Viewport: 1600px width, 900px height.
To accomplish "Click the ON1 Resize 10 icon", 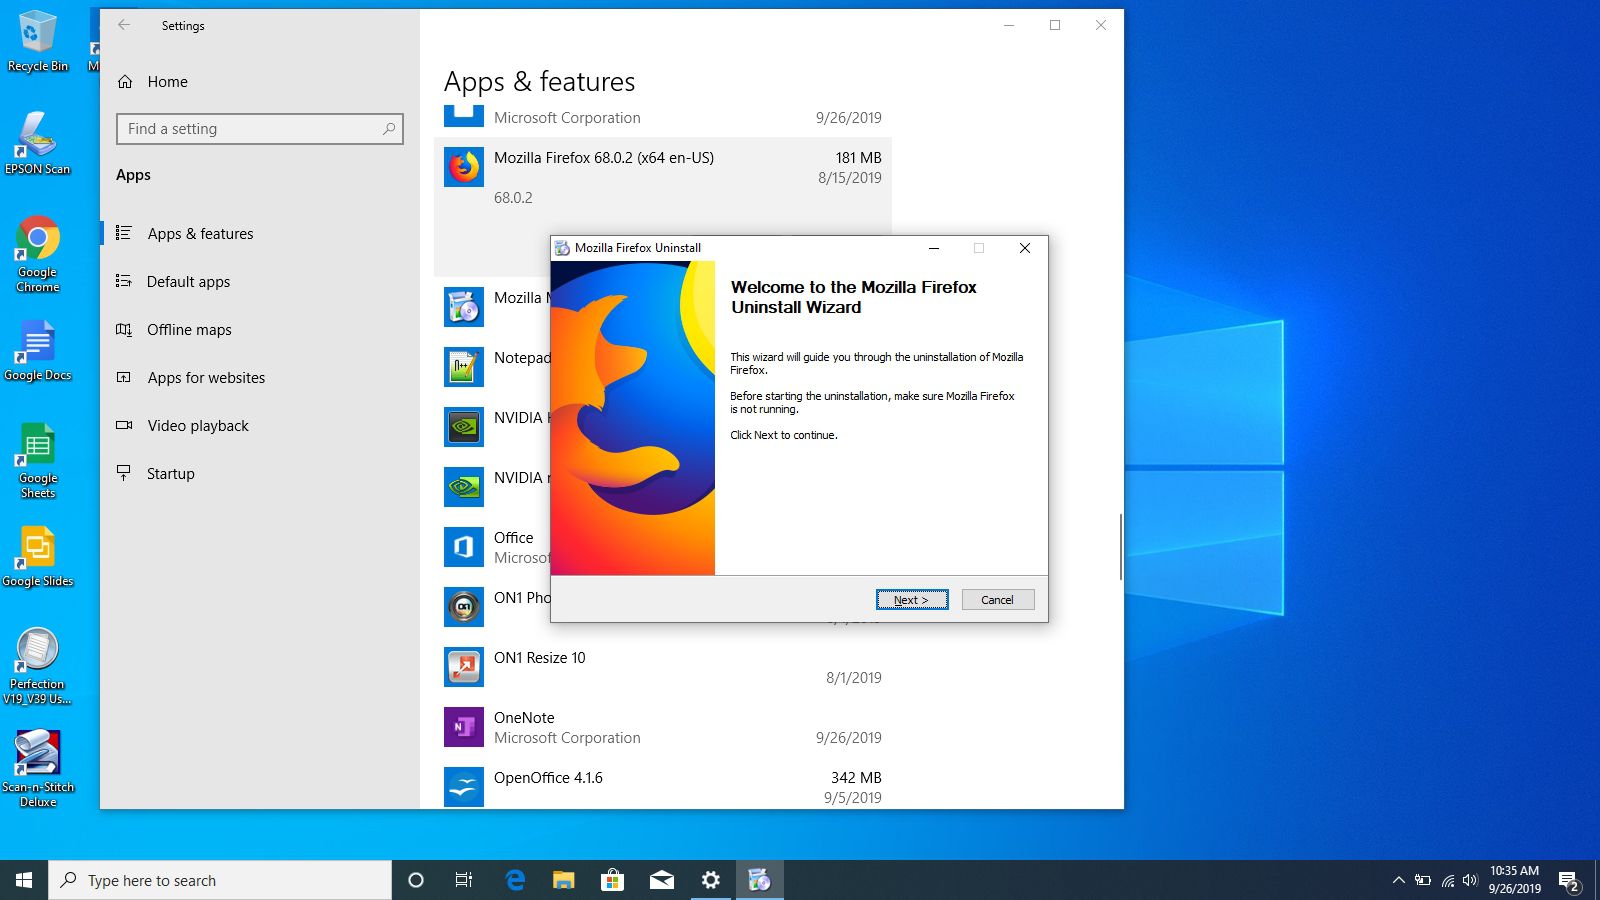I will [464, 667].
